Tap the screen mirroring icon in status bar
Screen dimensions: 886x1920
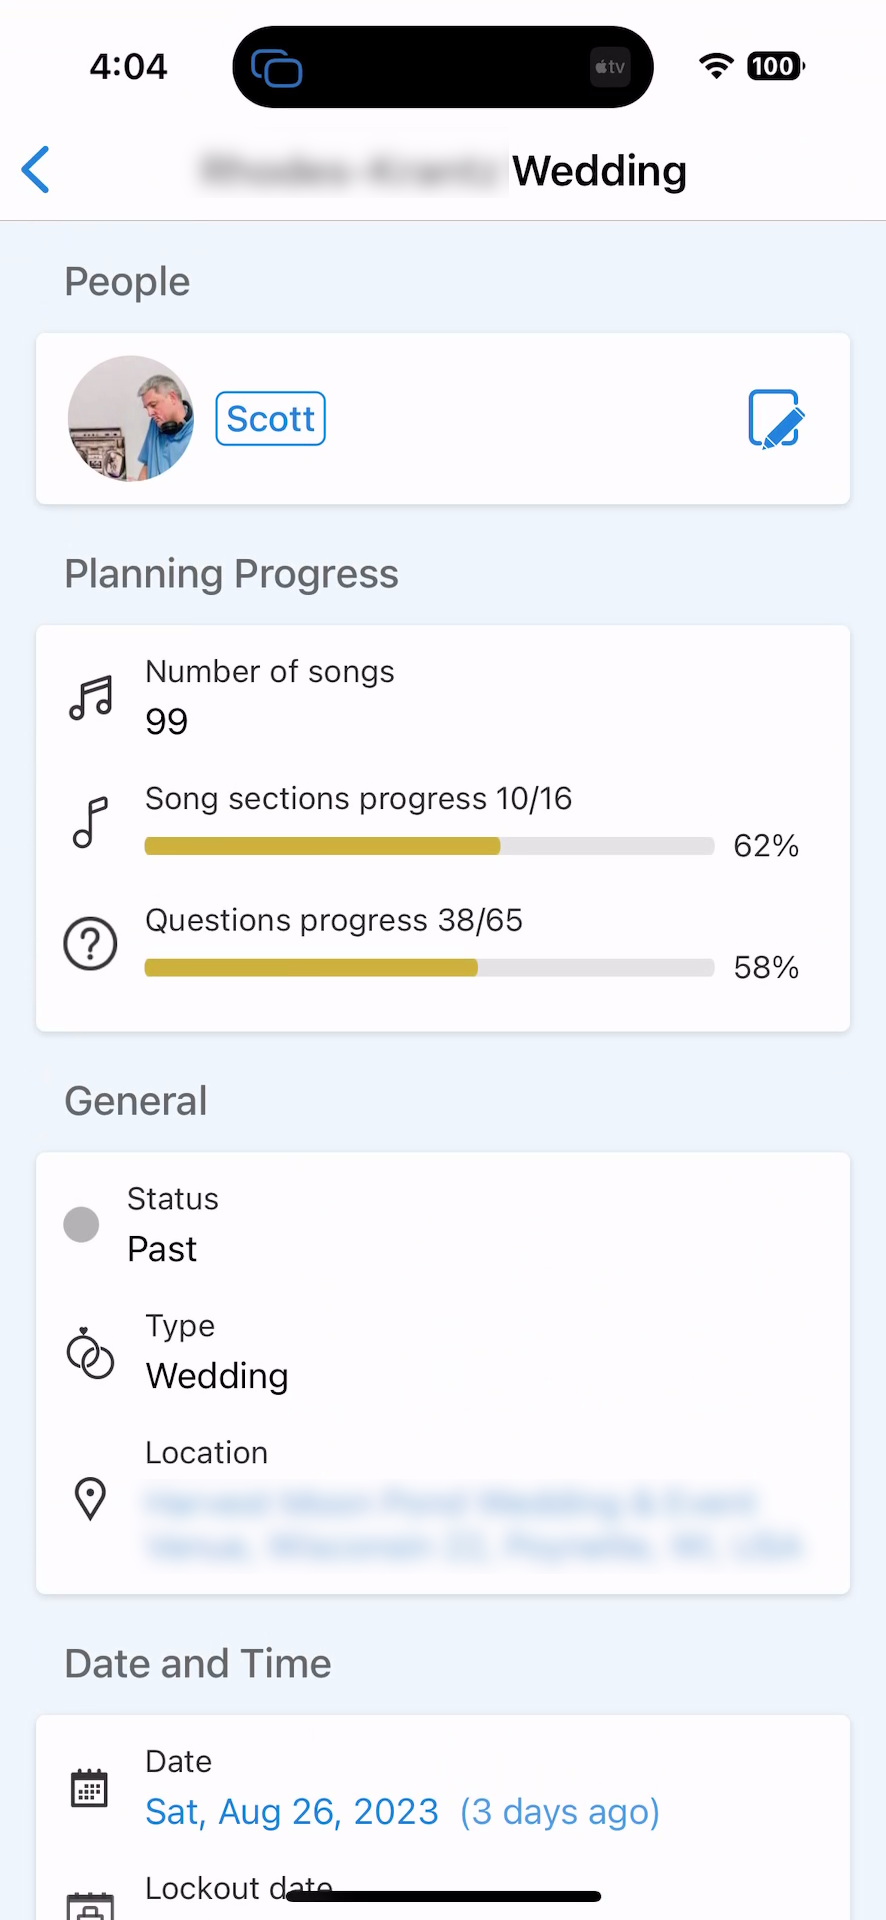pyautogui.click(x=276, y=68)
